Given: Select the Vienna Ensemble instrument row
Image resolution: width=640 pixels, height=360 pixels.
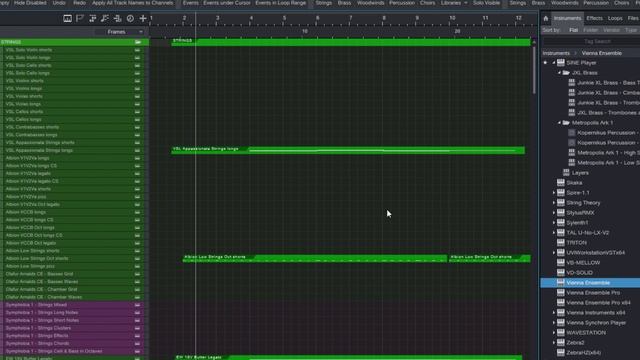Looking at the screenshot, I should coord(590,282).
